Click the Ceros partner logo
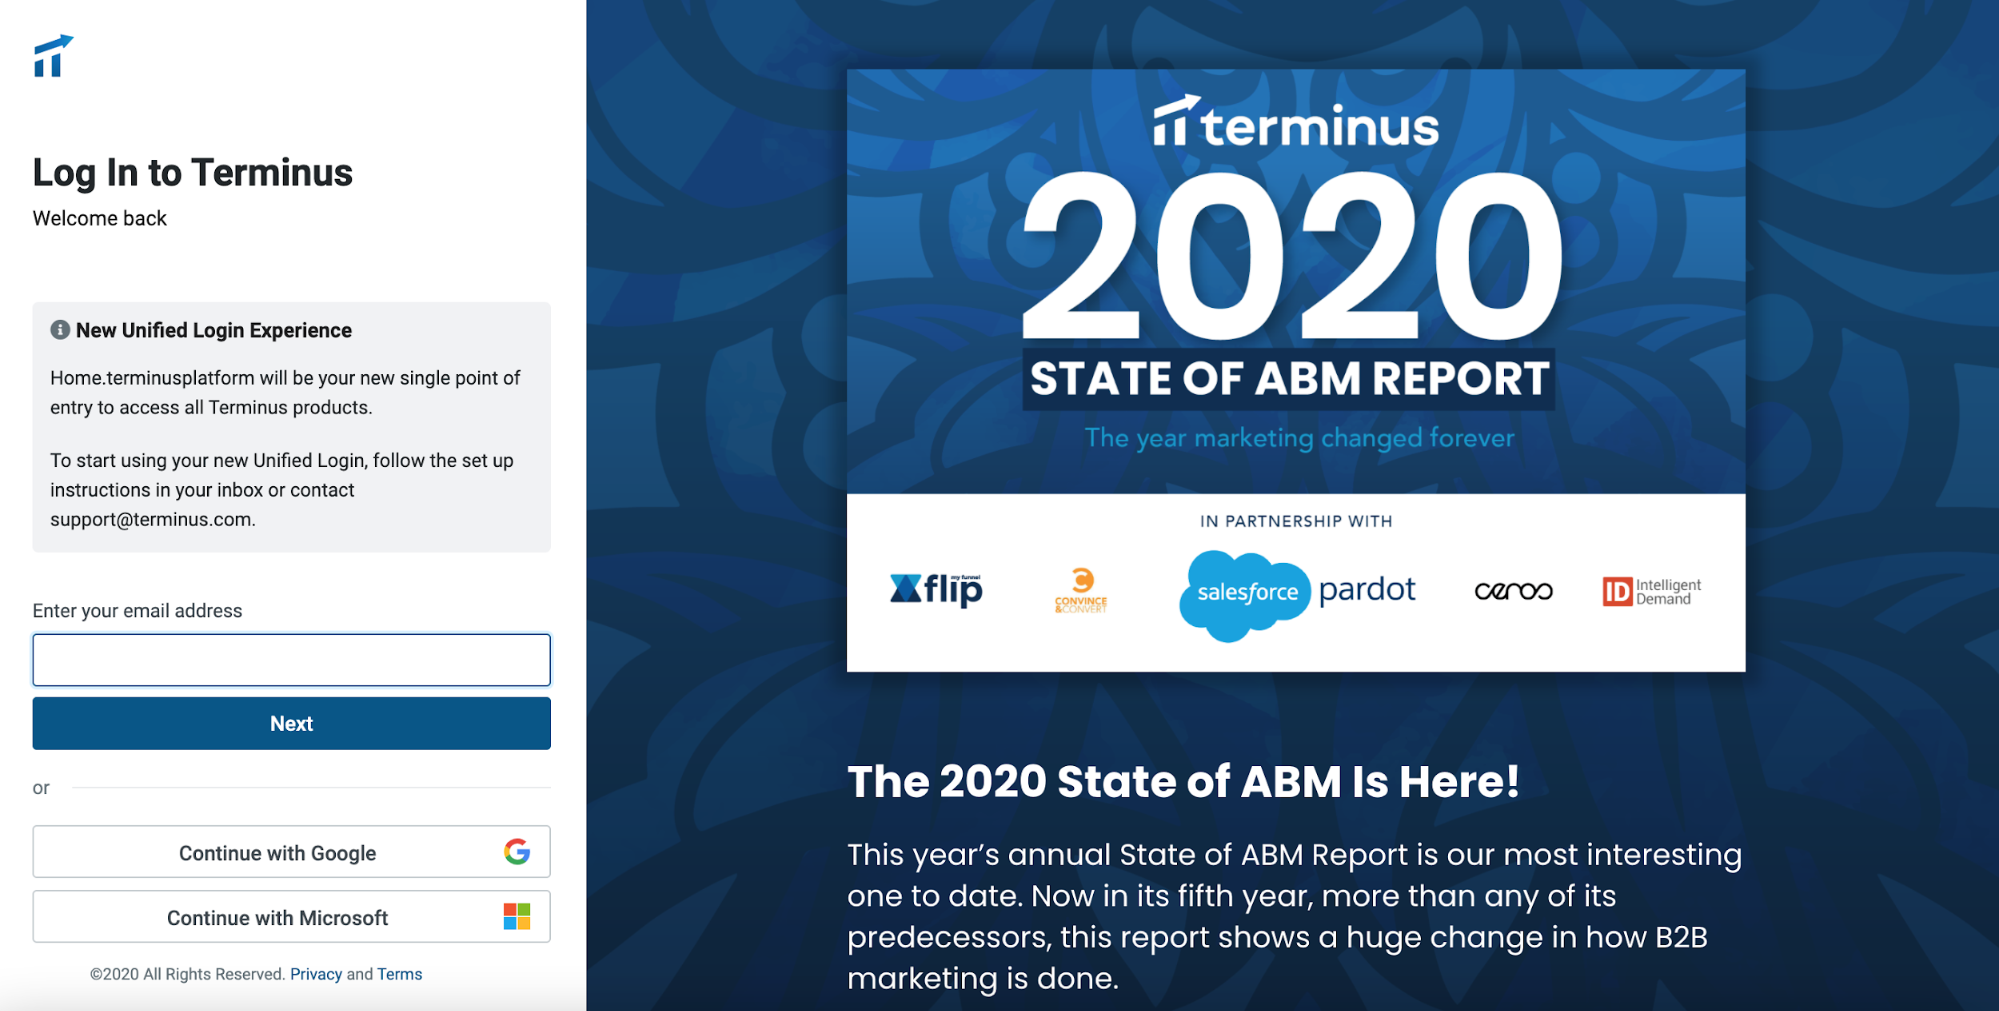Screen dimensions: 1999x1011 point(1513,591)
